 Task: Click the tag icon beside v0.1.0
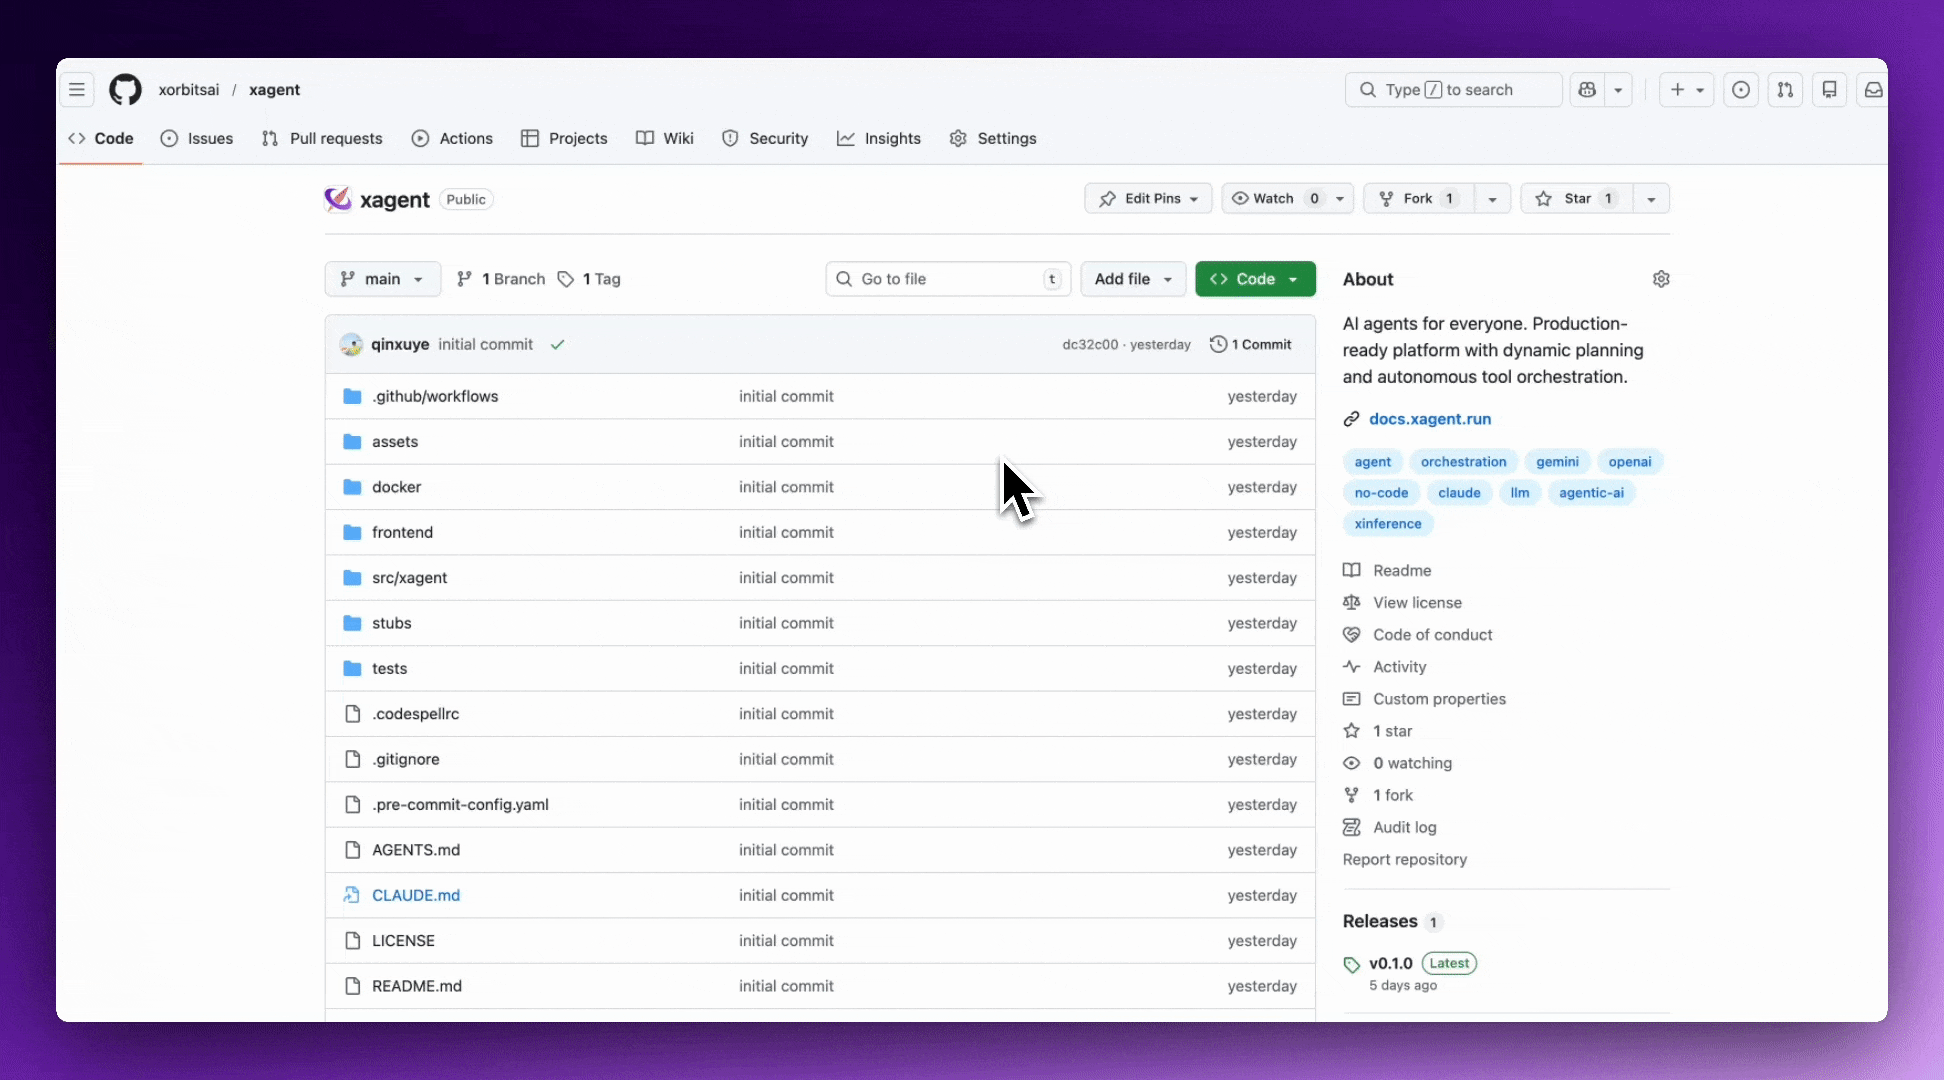[1351, 965]
